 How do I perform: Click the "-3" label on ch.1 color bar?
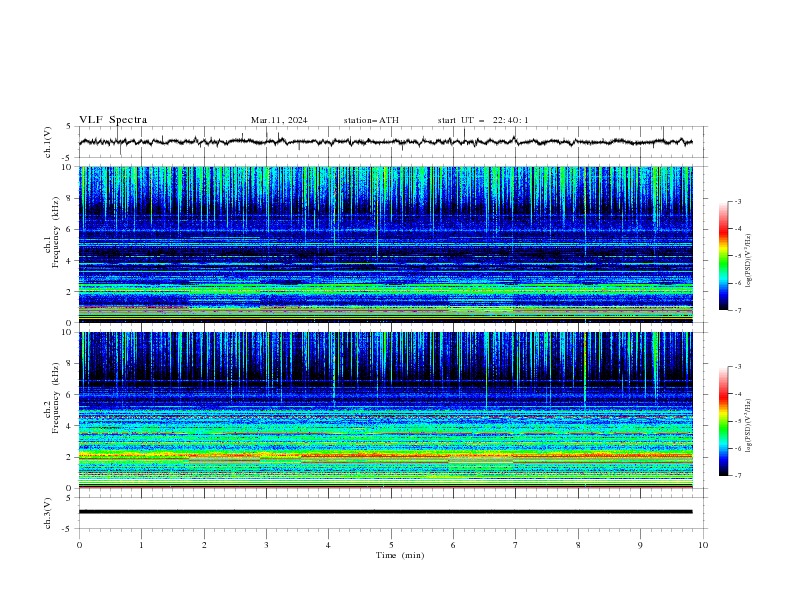pos(738,201)
